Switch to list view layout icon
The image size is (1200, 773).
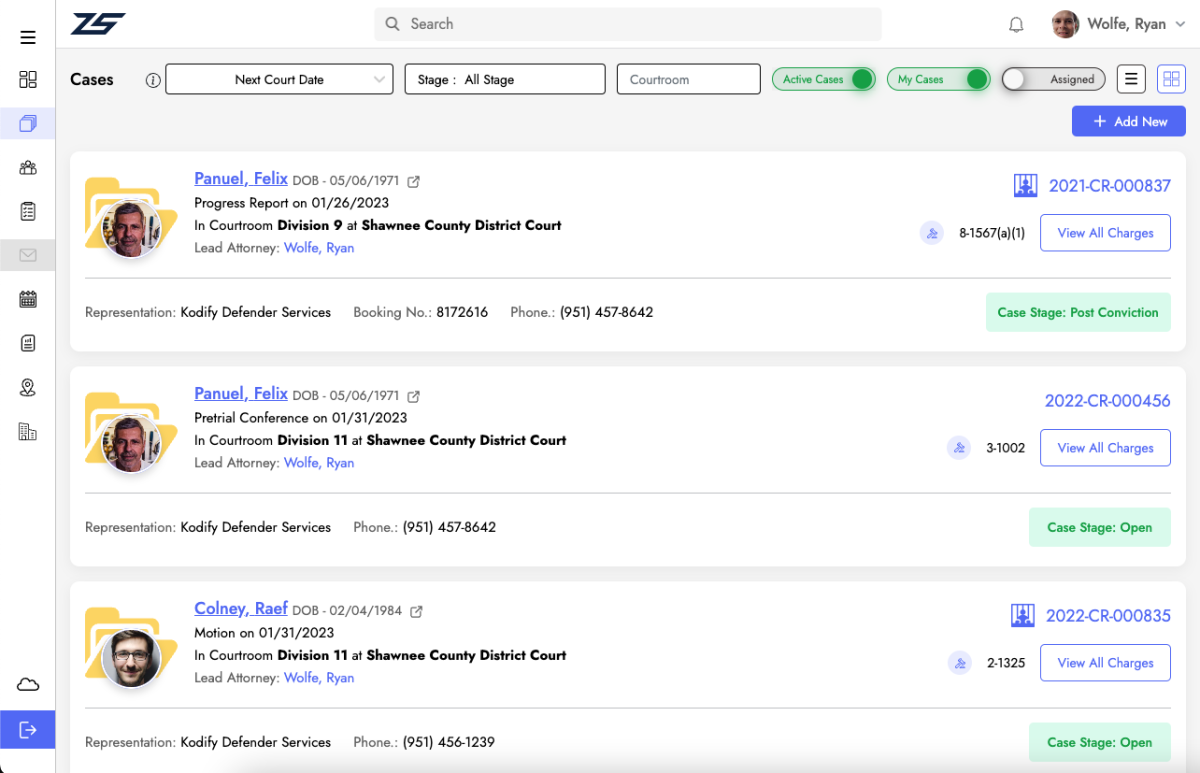pos(1131,79)
